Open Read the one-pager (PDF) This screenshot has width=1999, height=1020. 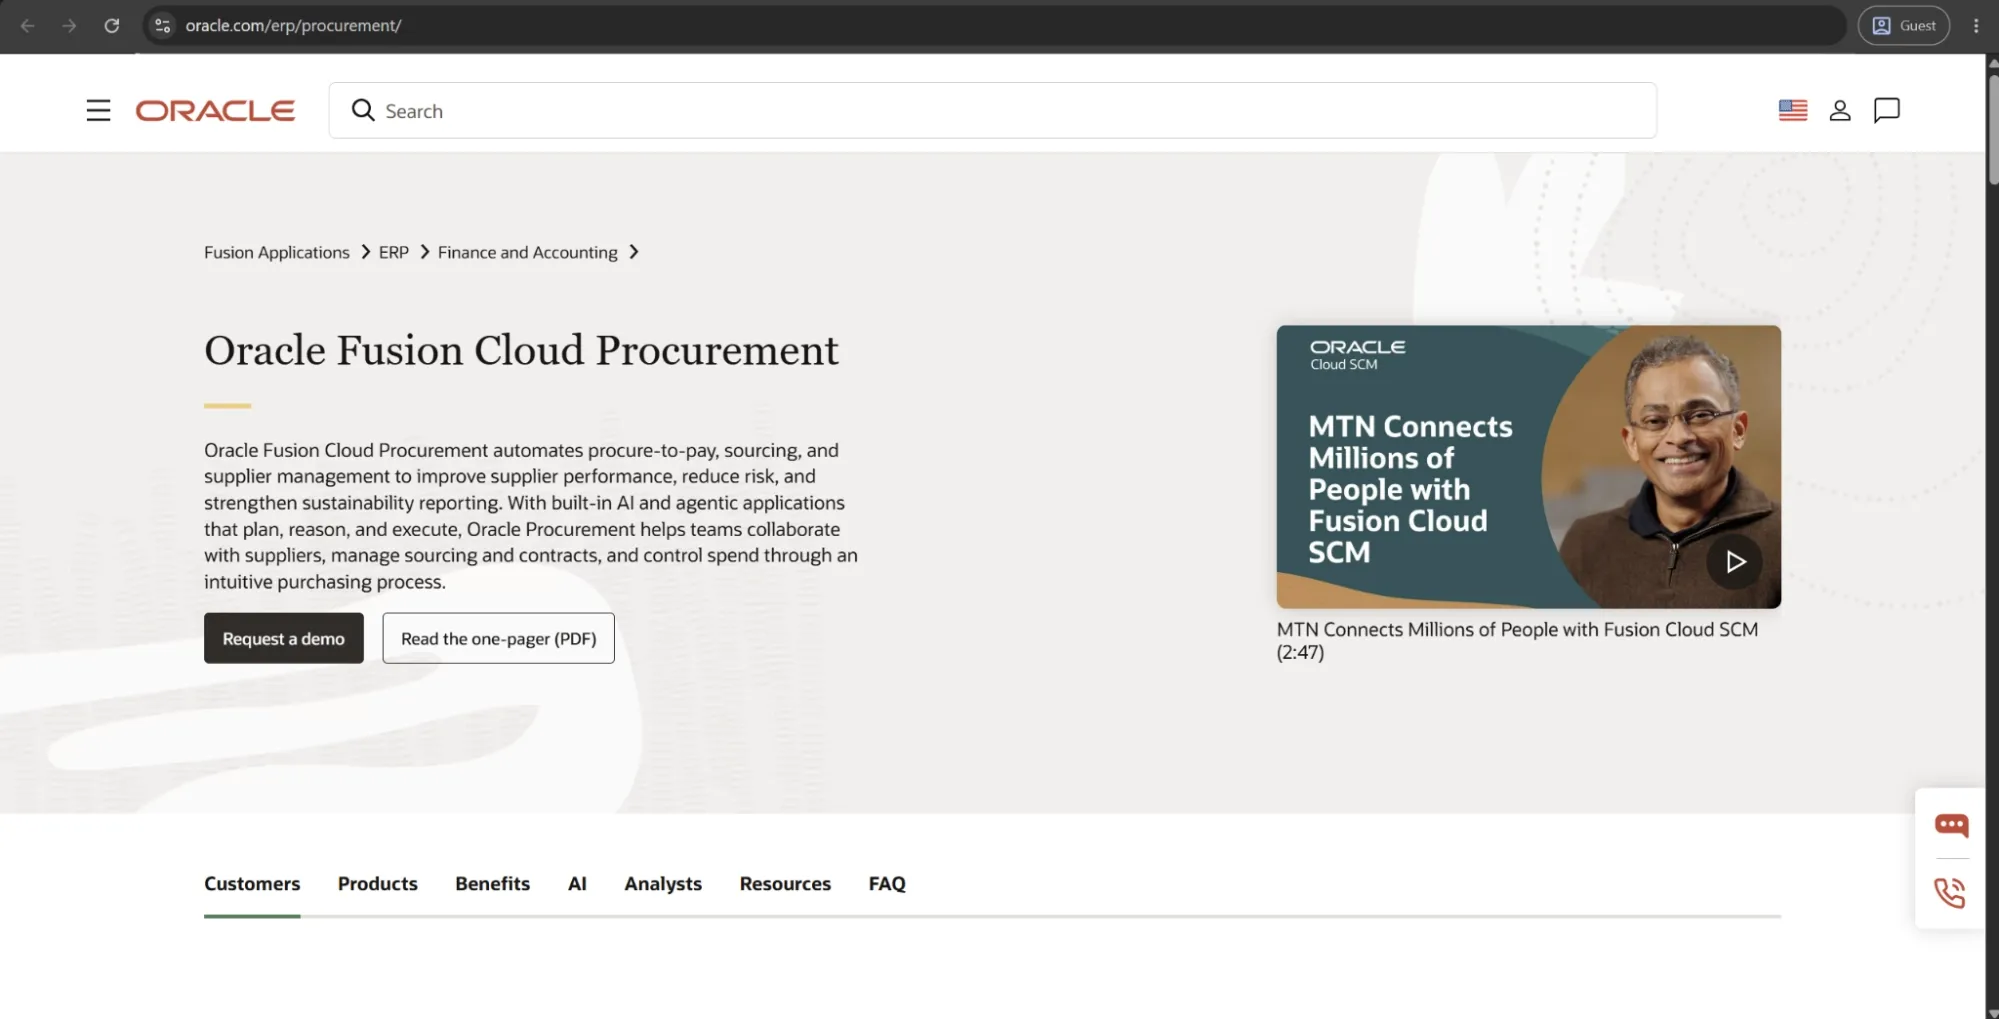click(498, 638)
